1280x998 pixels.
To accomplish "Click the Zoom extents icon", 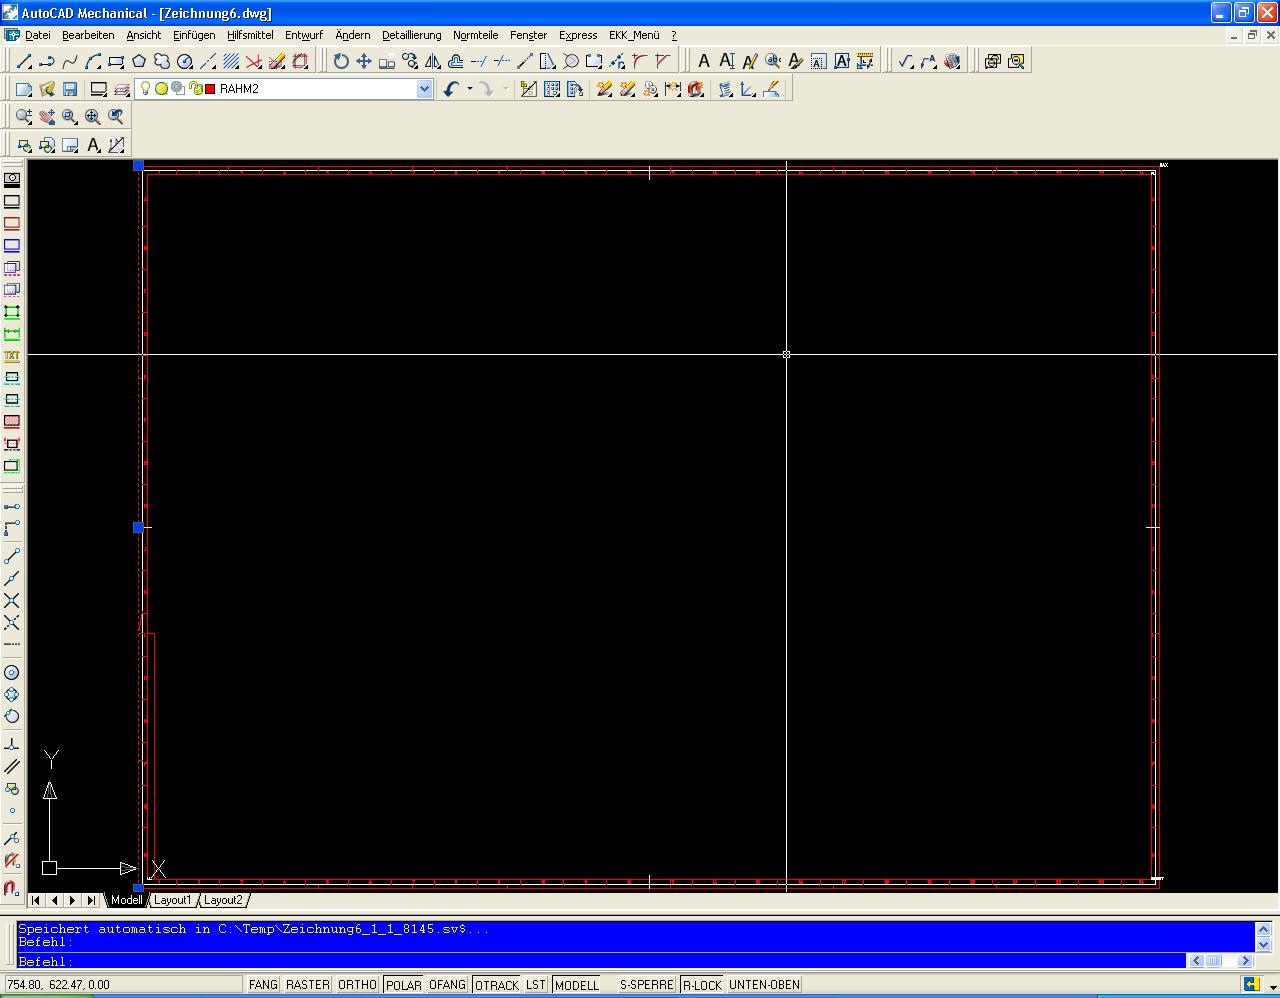I will [93, 116].
